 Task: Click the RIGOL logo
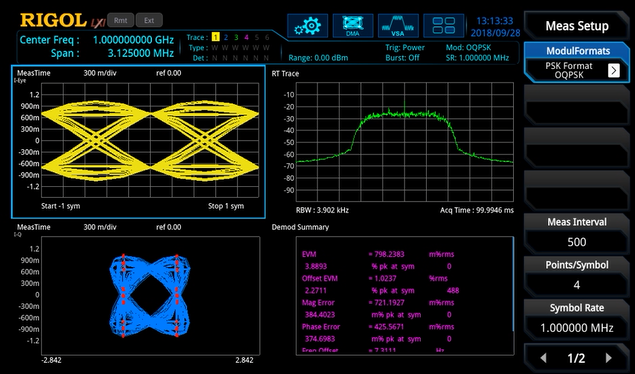[53, 20]
